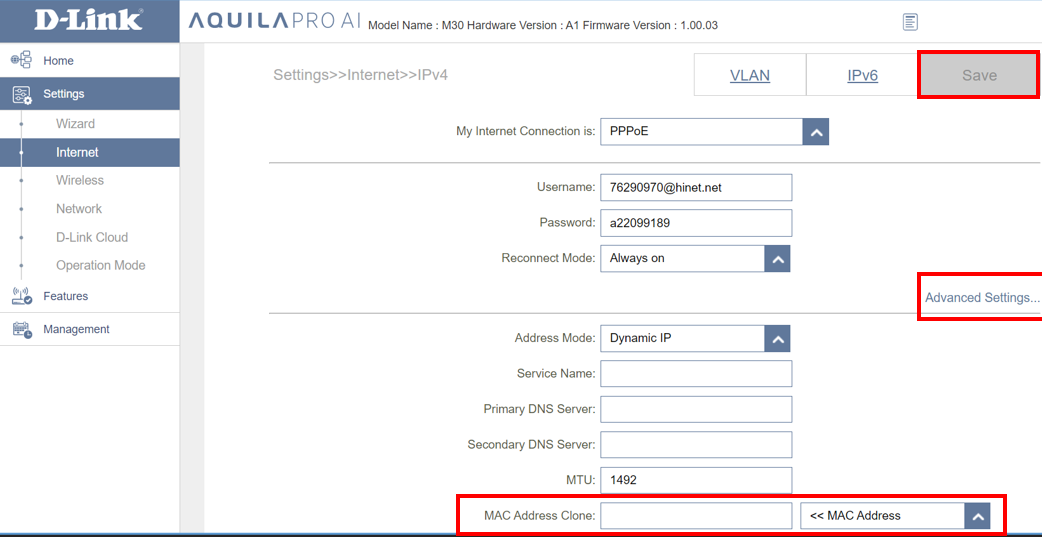1042x537 pixels.
Task: Click the Management sidebar icon
Action: pos(21,329)
